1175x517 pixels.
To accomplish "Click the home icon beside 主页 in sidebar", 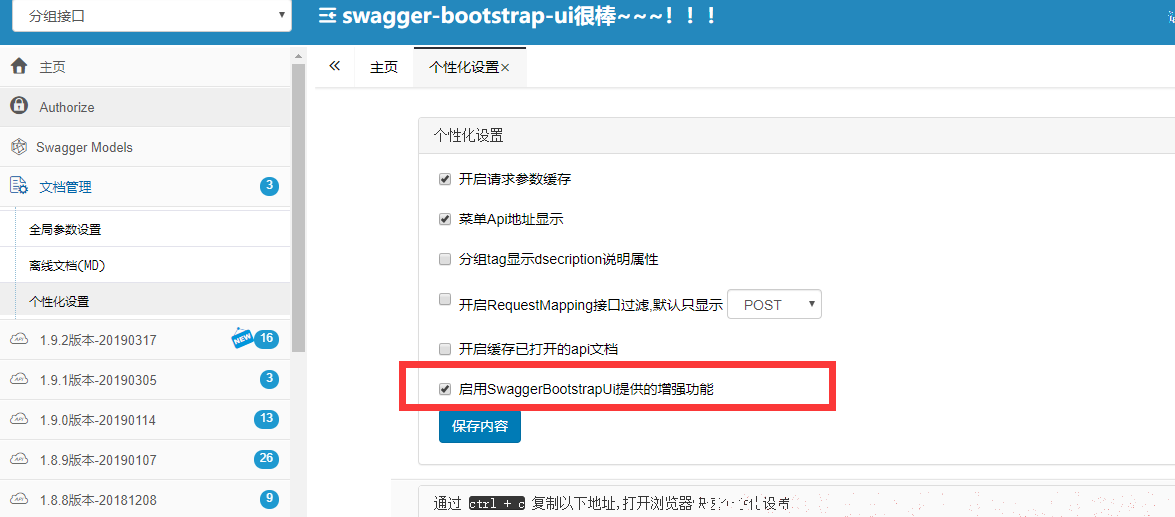I will [19, 66].
